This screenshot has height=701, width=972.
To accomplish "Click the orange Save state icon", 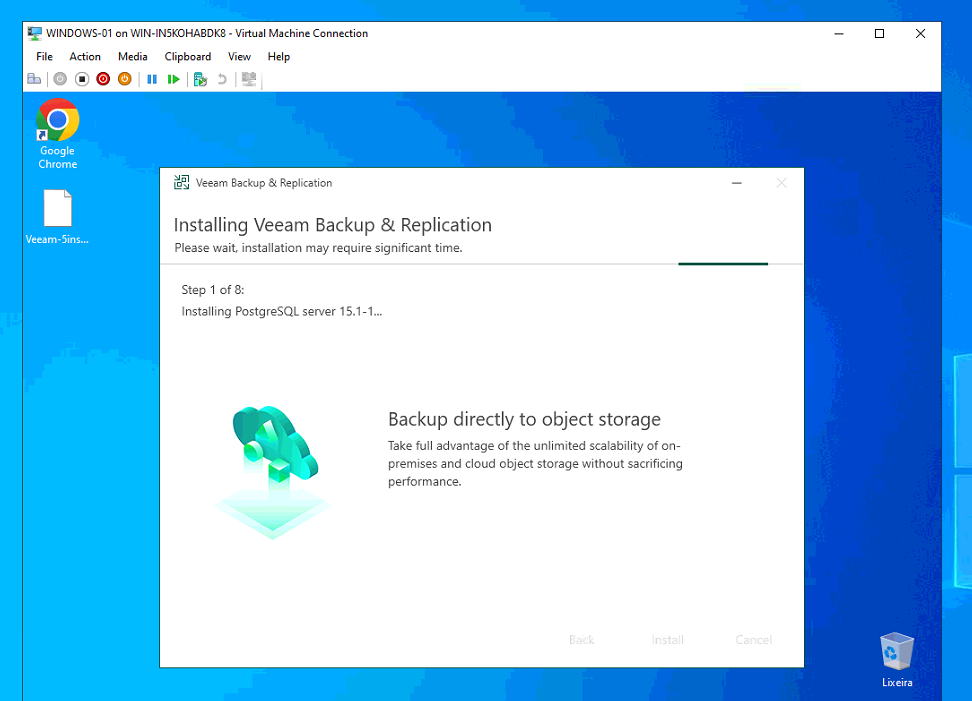I will (125, 79).
